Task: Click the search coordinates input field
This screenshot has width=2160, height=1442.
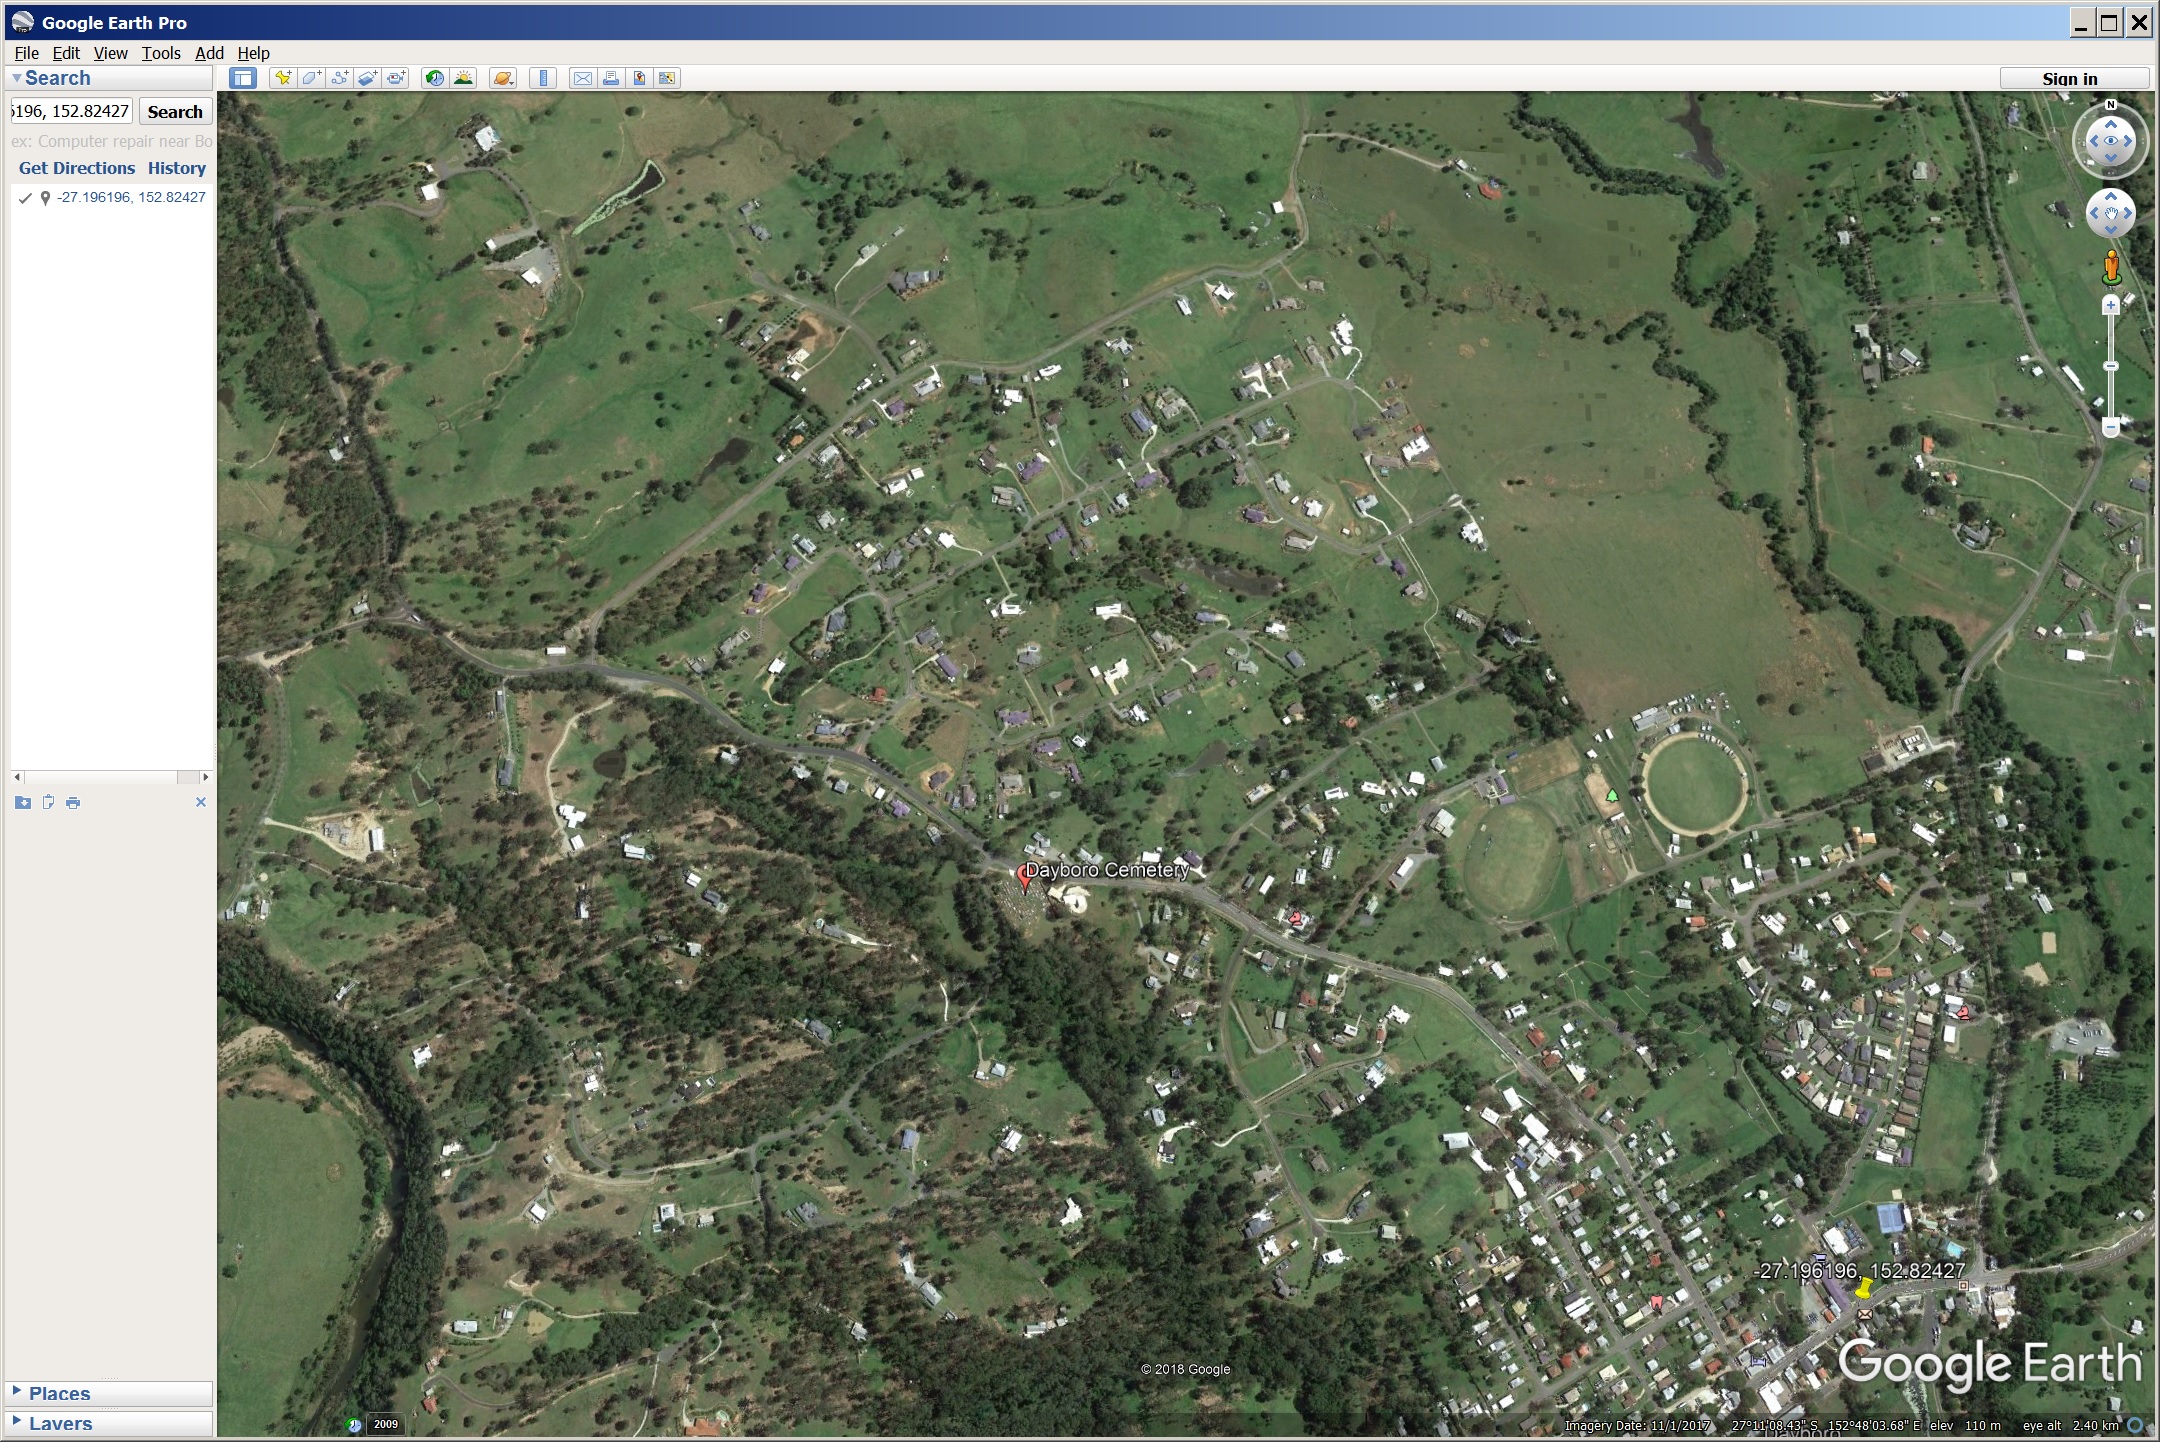Action: coord(70,111)
